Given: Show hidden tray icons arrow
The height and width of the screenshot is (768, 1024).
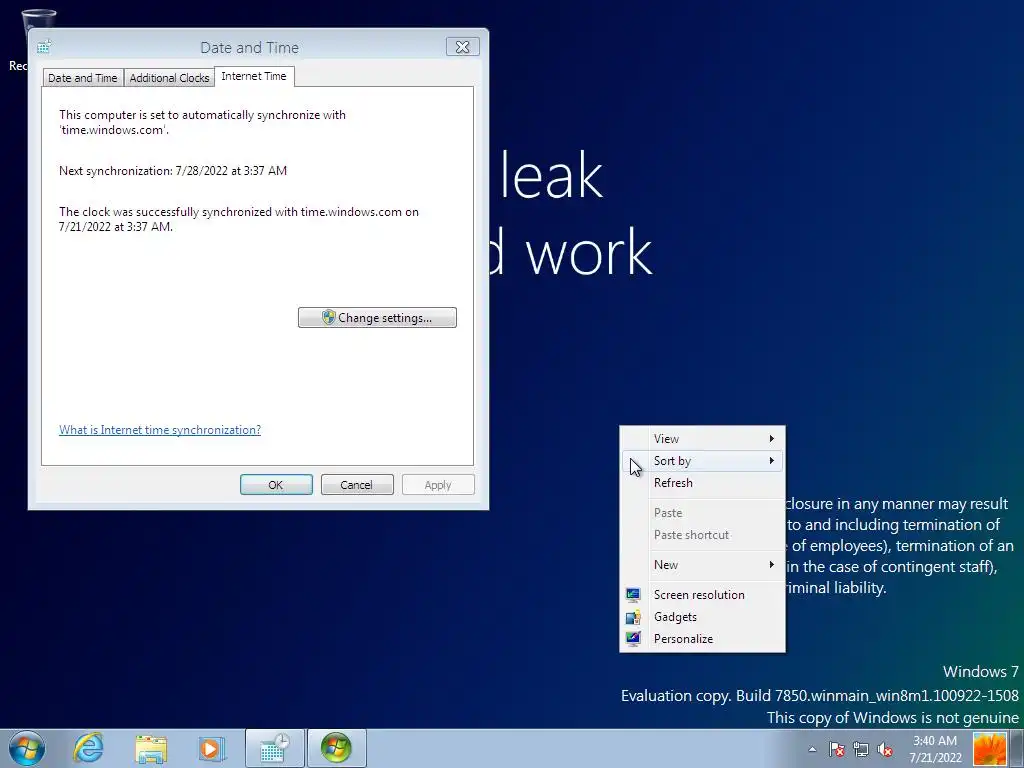Looking at the screenshot, I should [812, 749].
